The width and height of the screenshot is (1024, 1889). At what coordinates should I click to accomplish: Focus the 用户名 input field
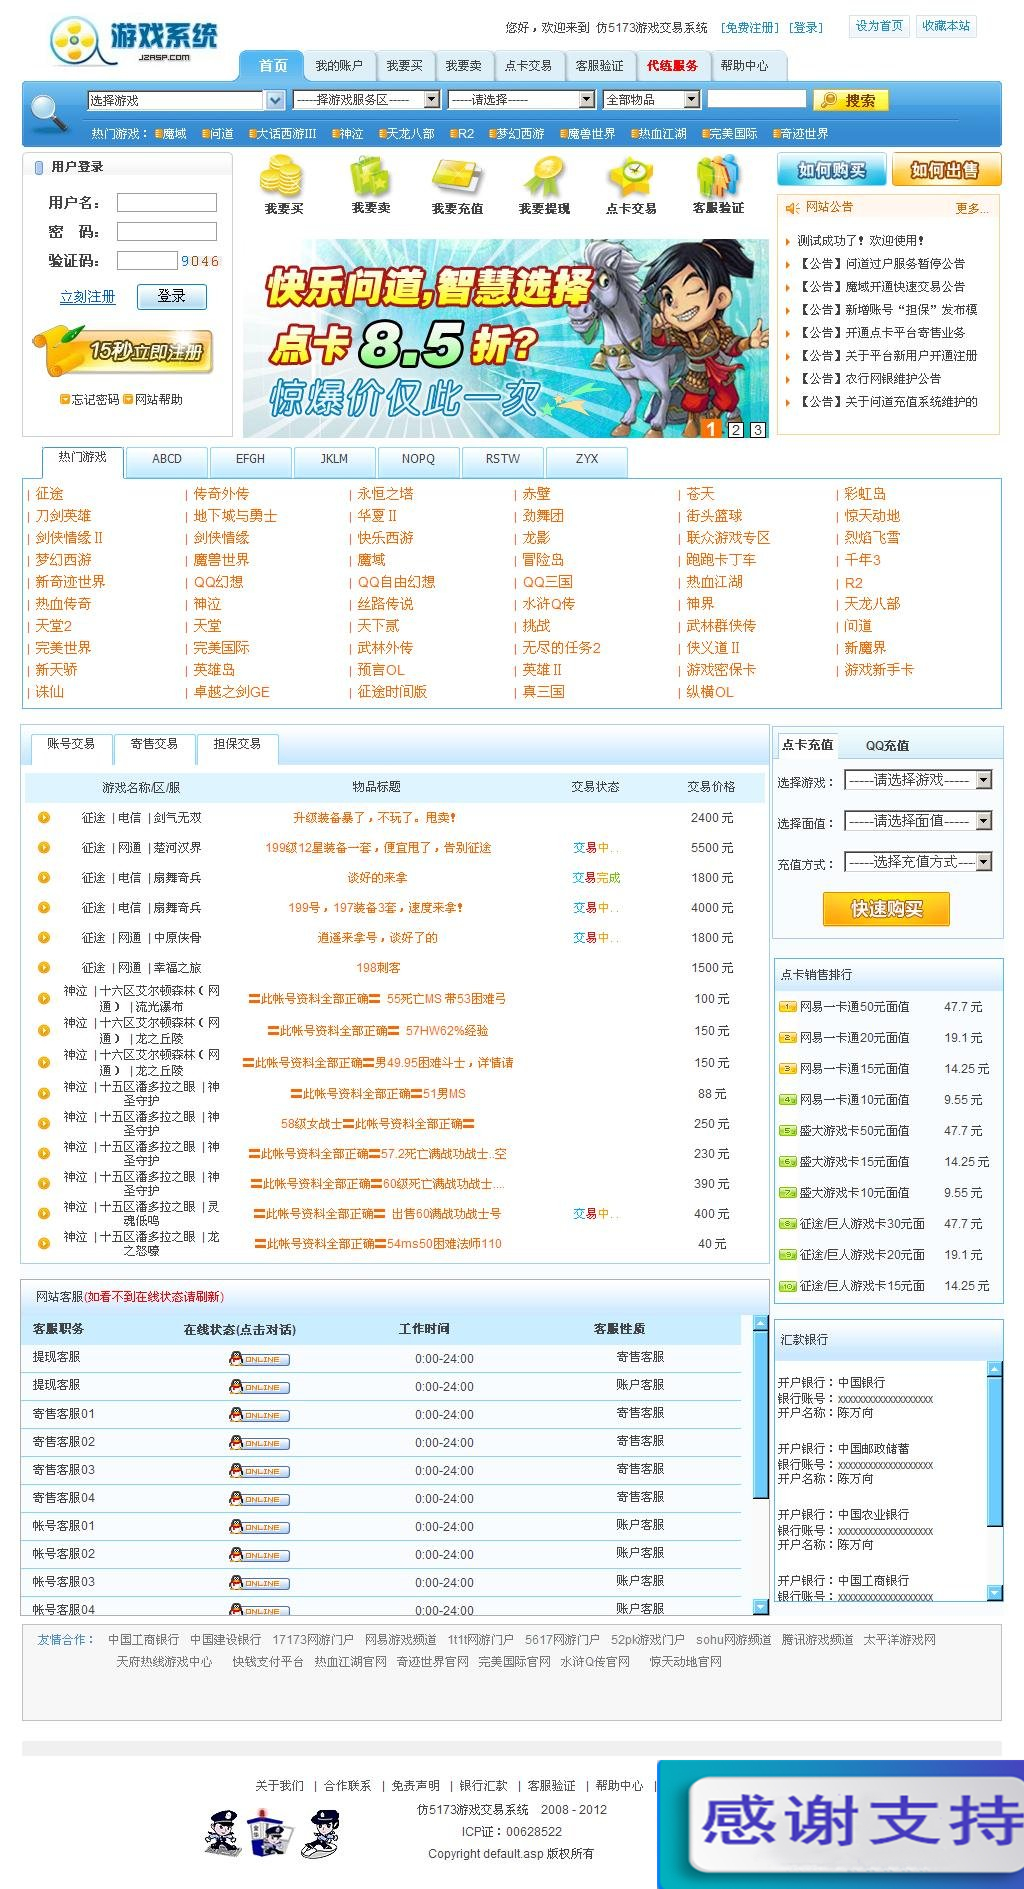[167, 203]
